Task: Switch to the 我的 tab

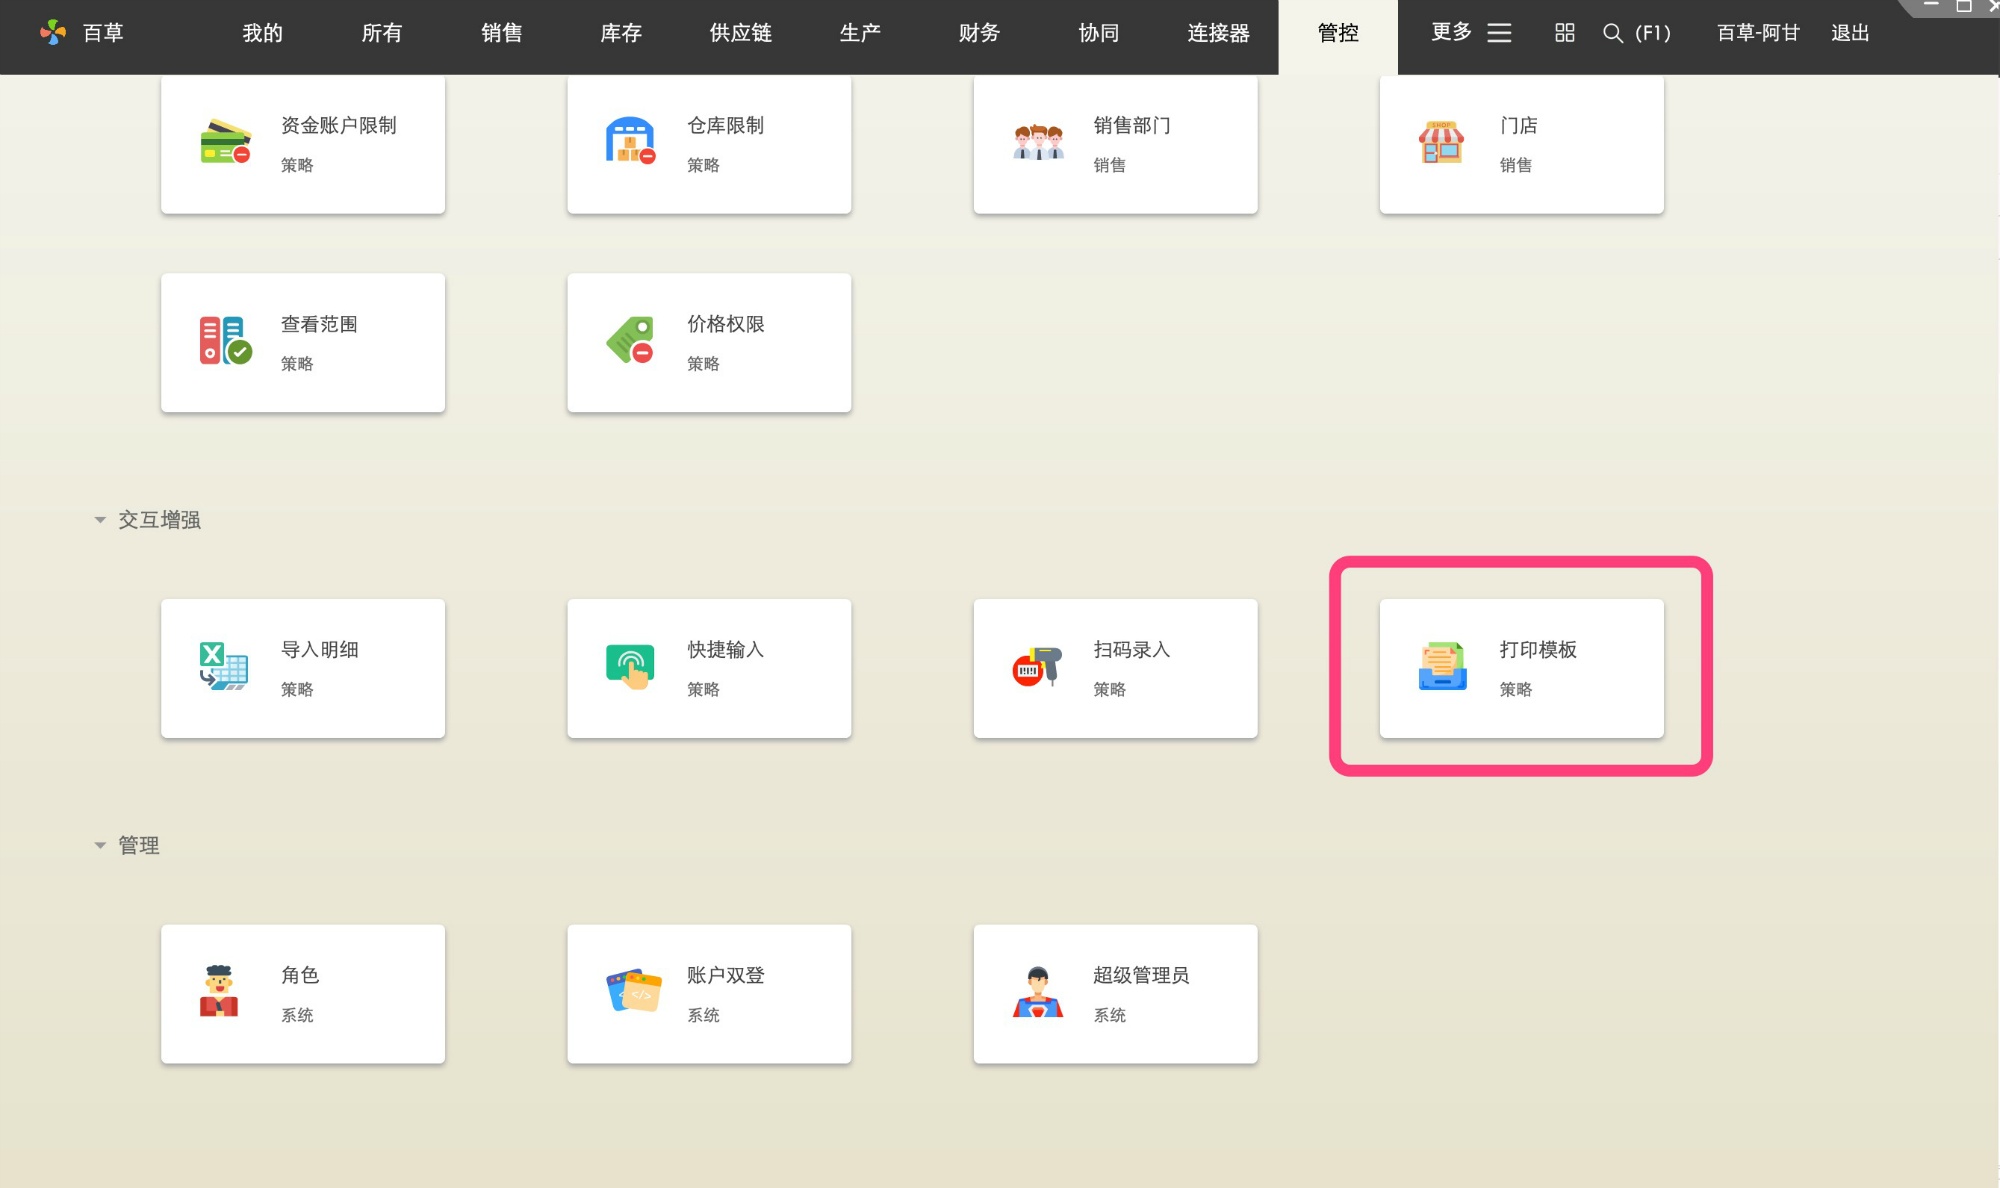Action: (263, 33)
